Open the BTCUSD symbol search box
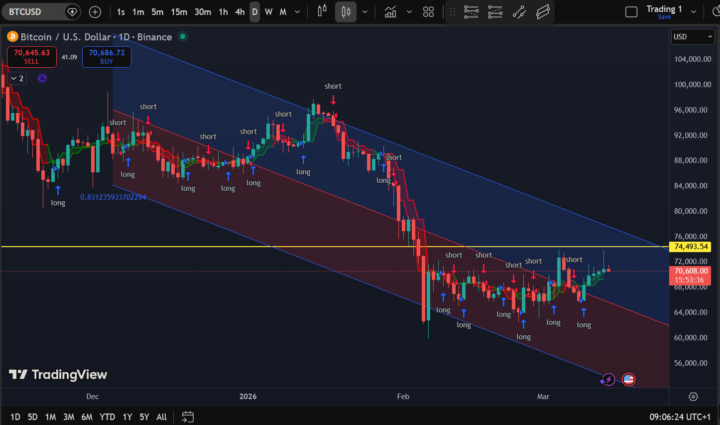The width and height of the screenshot is (720, 425). tap(40, 11)
